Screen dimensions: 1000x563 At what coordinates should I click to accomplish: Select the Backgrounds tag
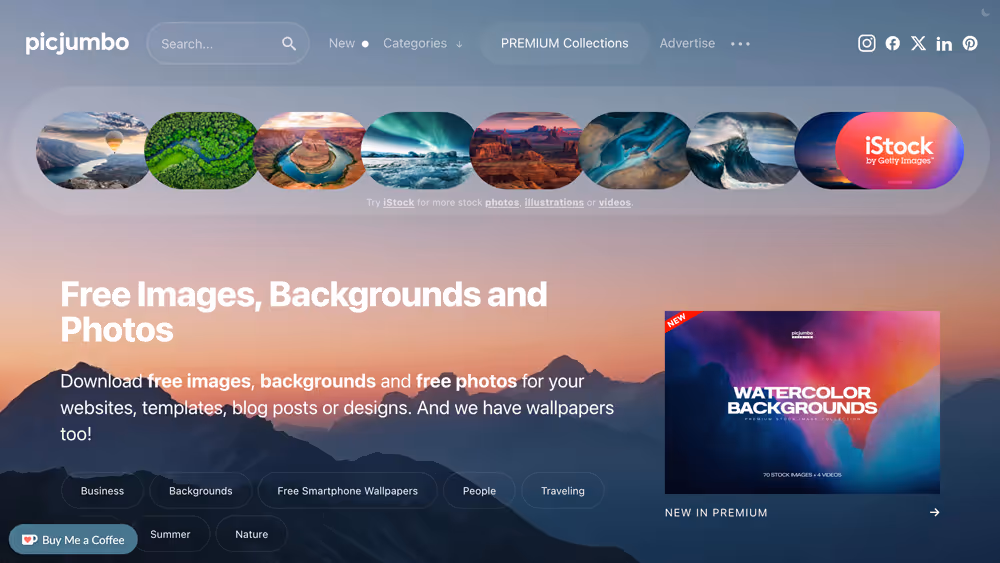pos(200,490)
